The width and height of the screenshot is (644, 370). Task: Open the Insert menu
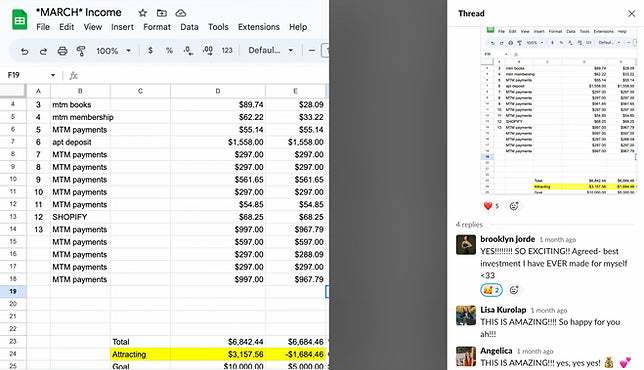(x=122, y=27)
